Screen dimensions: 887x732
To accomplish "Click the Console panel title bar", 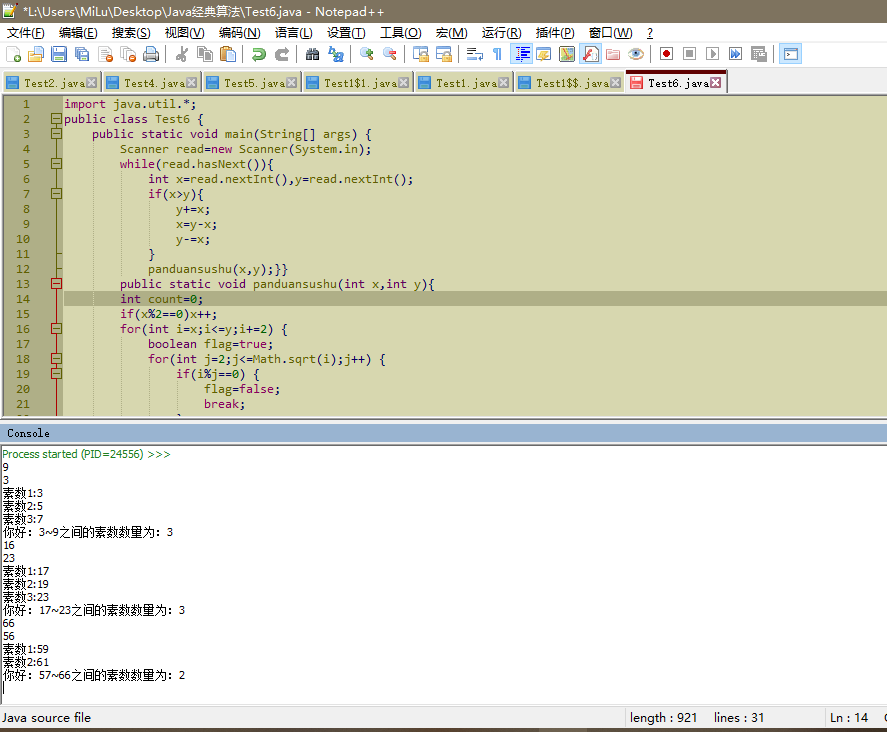I will [x=444, y=433].
